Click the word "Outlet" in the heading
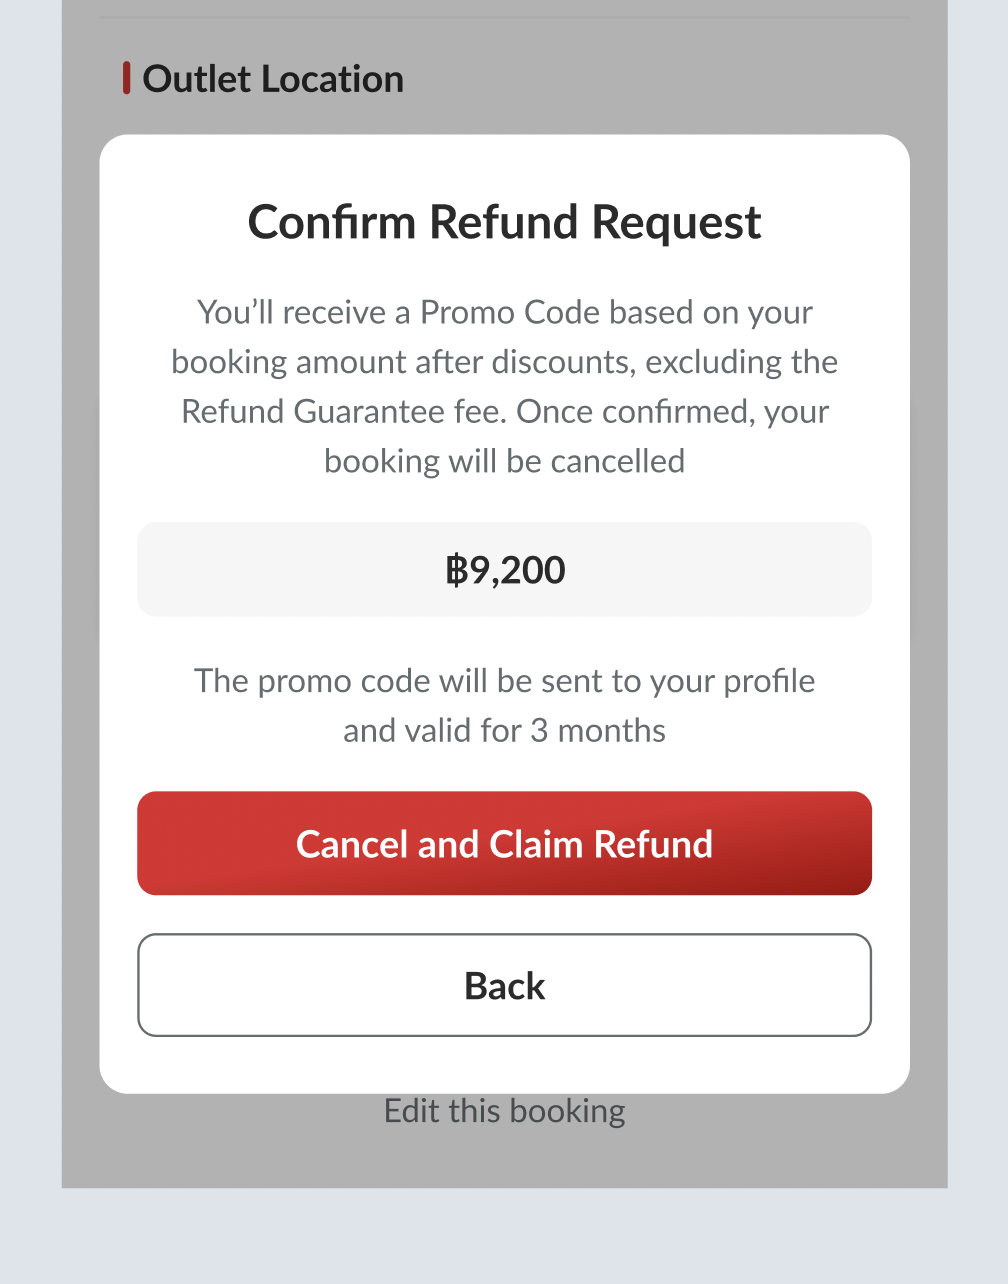 pos(196,79)
